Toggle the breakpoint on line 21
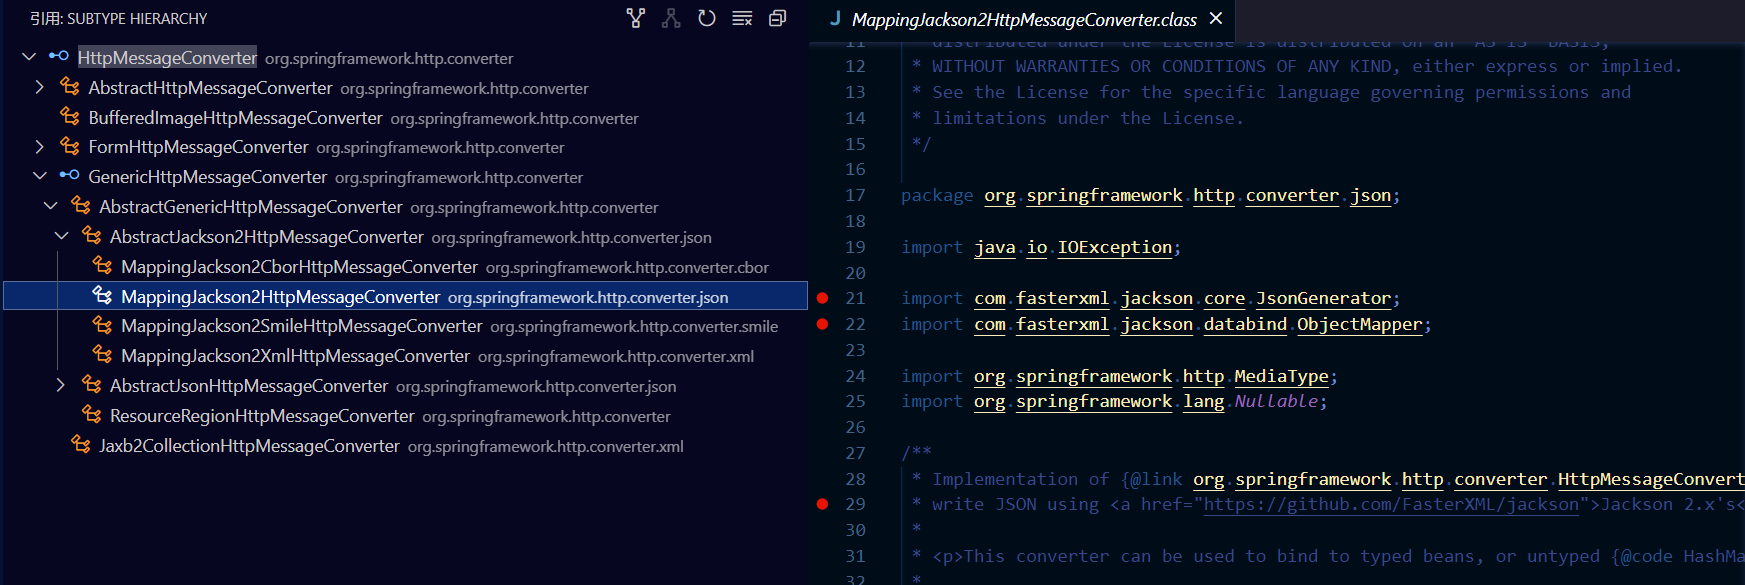This screenshot has height=585, width=1745. [822, 298]
